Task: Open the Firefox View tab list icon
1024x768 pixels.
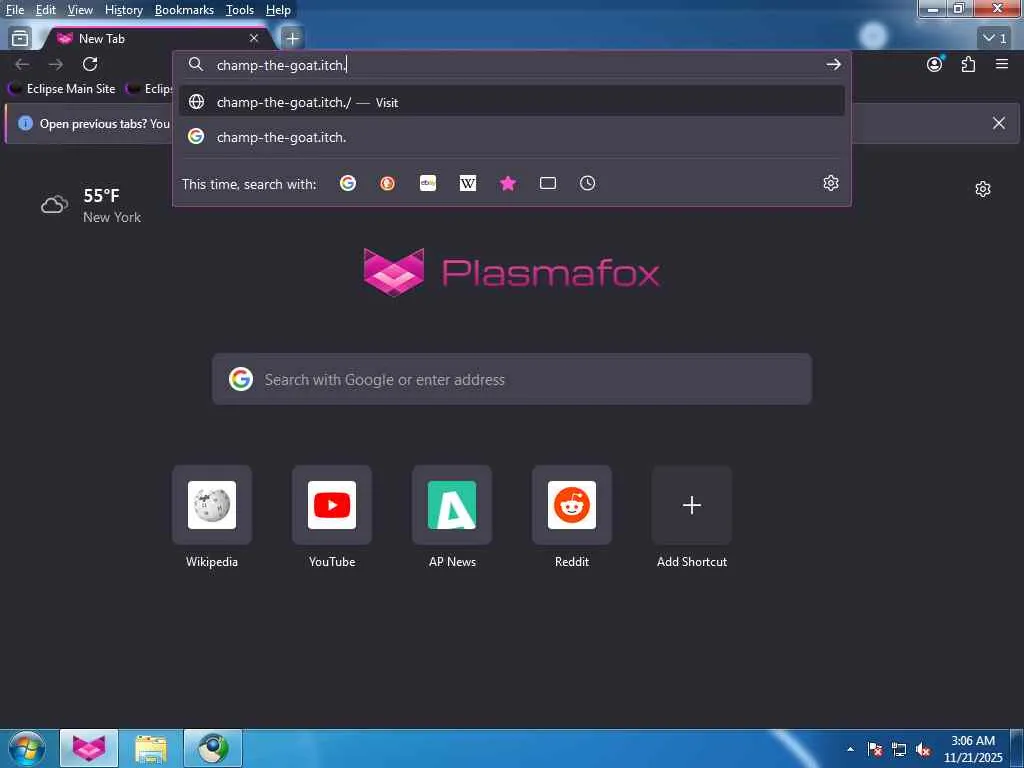Action: coord(20,39)
